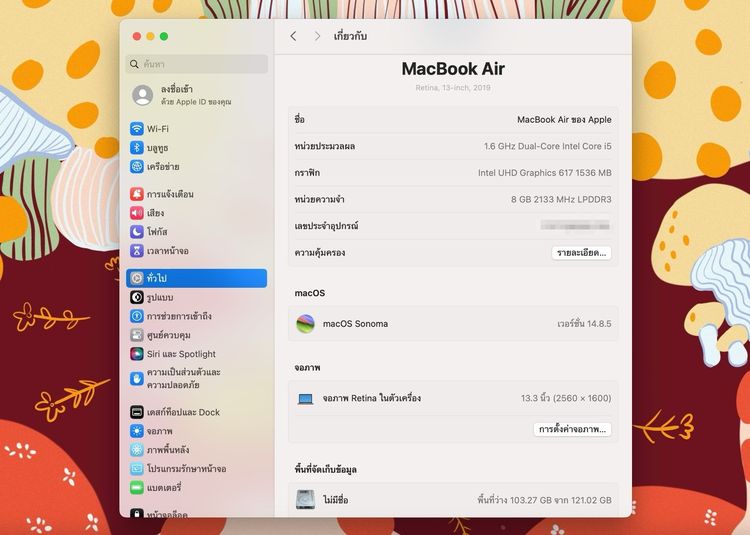Click the name value MacBook Air ของ Apple
The height and width of the screenshot is (535, 750).
[x=564, y=120]
